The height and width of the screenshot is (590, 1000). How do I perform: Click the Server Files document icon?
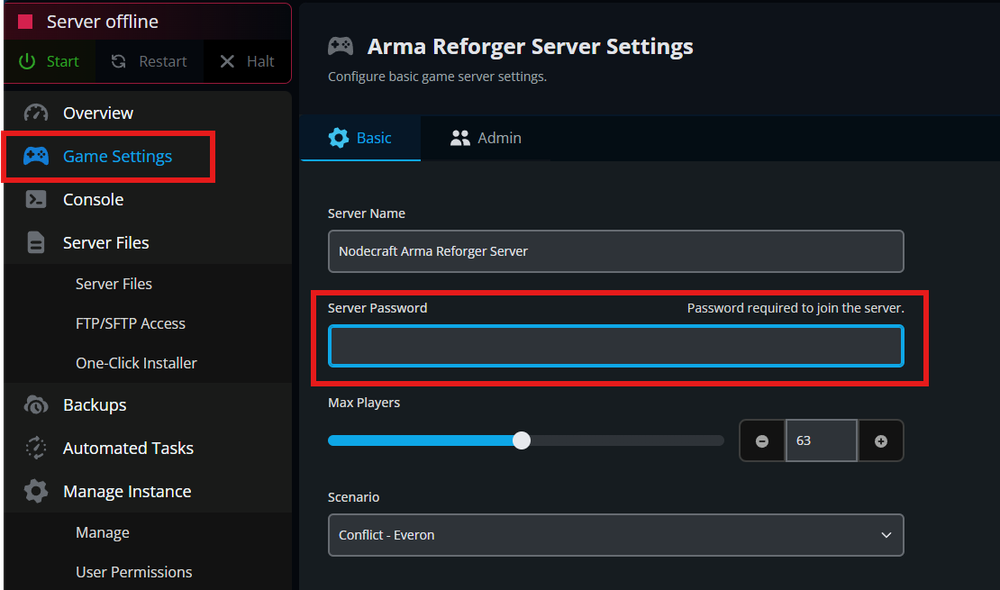pos(36,243)
